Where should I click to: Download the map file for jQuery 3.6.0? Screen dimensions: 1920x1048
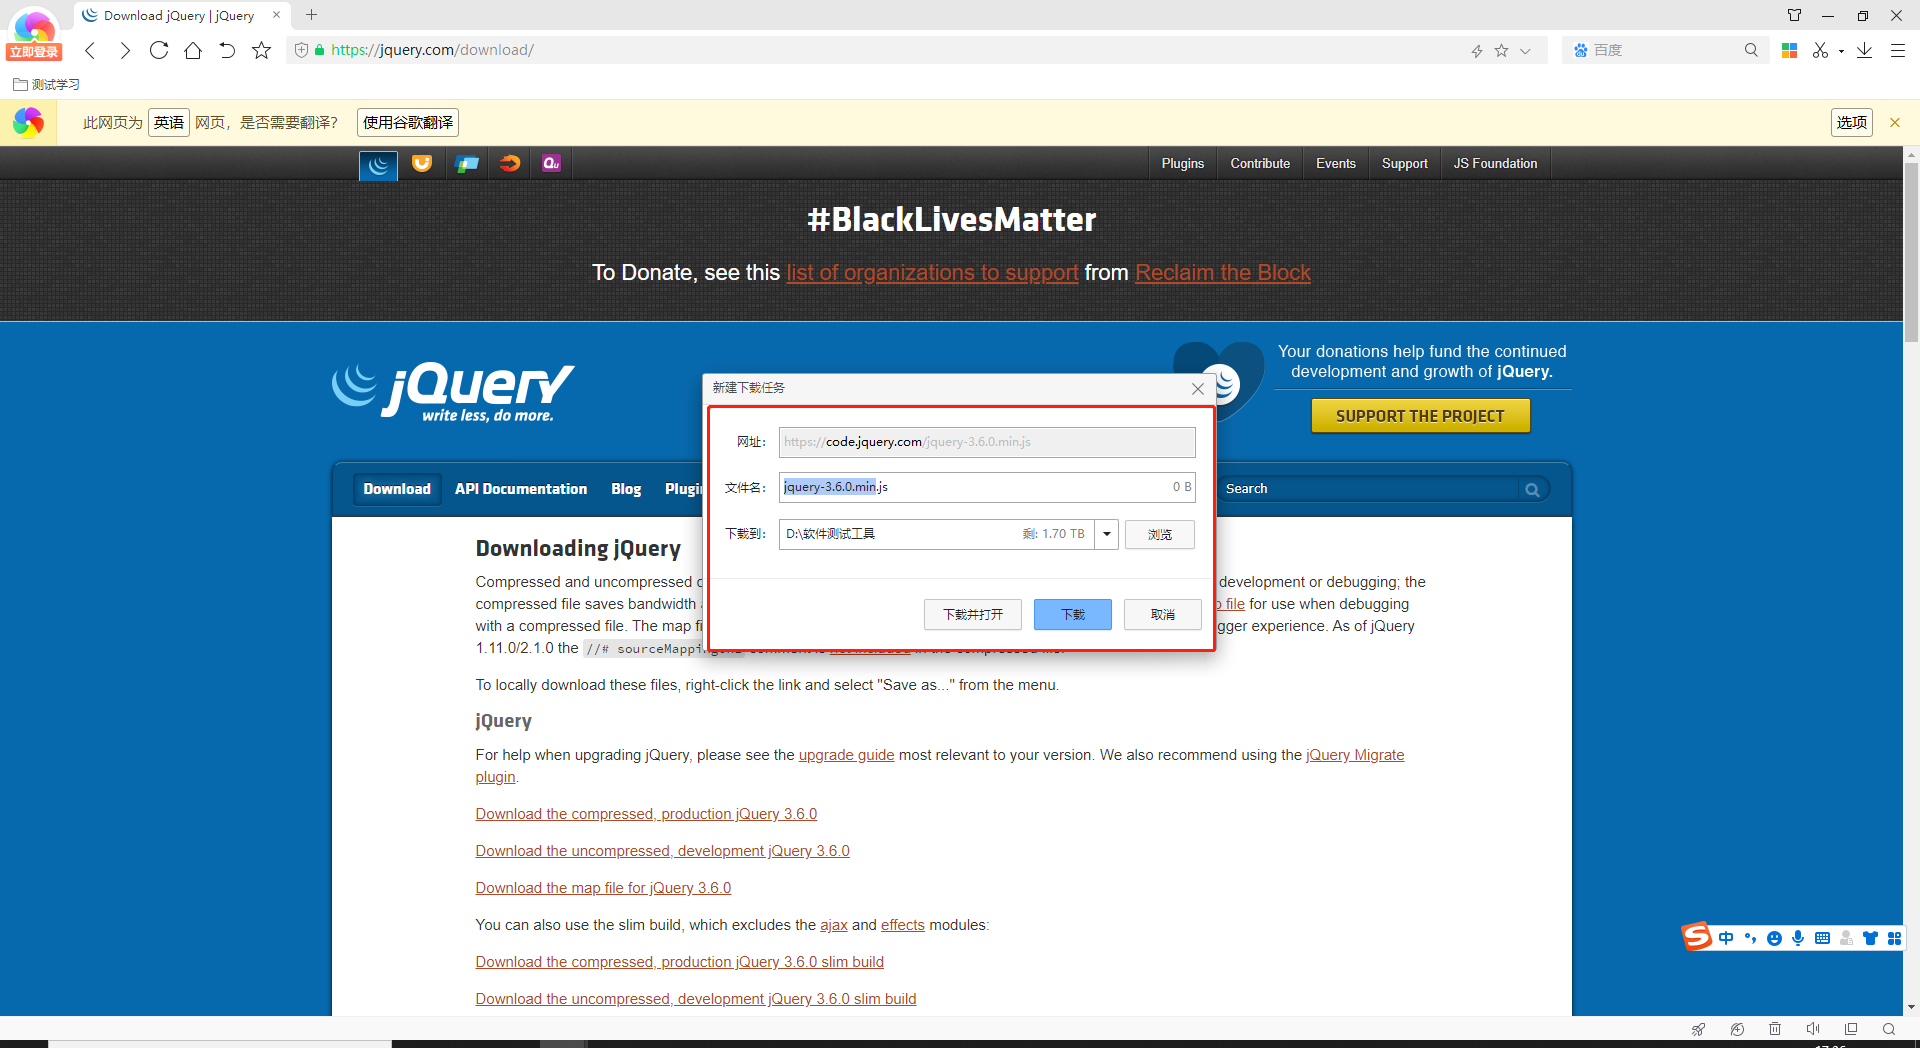pyautogui.click(x=603, y=888)
